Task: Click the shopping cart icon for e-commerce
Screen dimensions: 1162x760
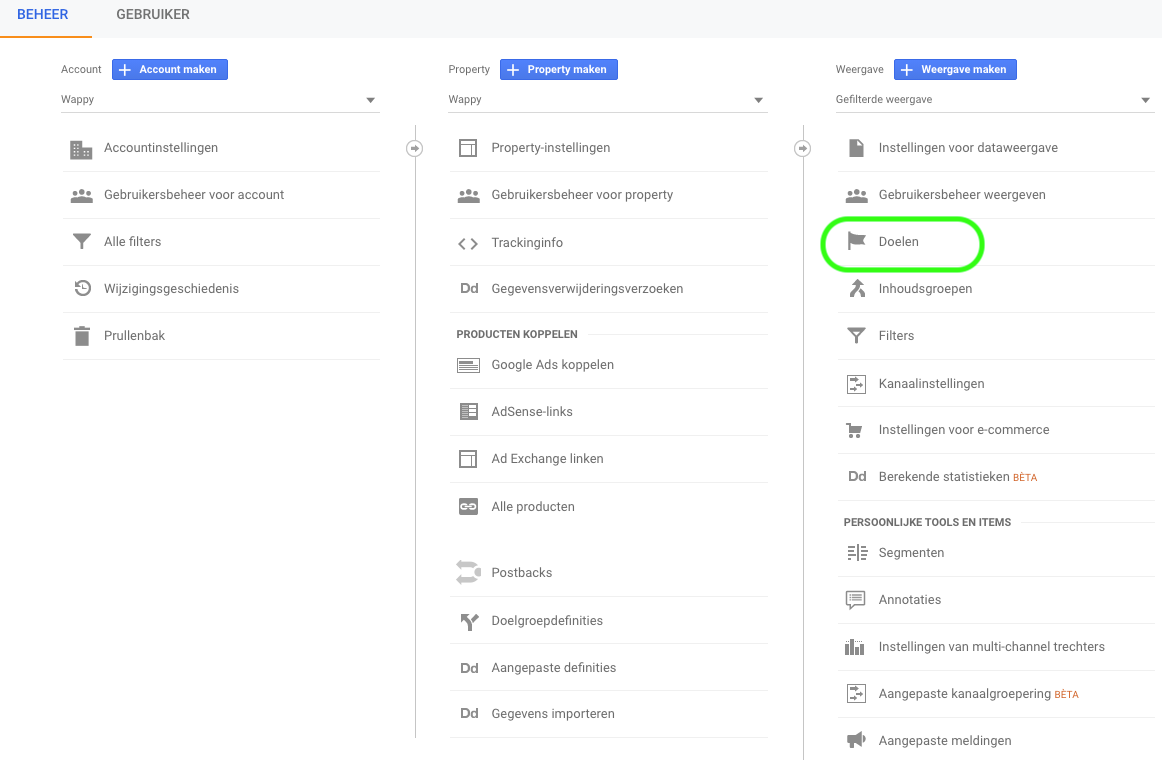Action: (855, 430)
